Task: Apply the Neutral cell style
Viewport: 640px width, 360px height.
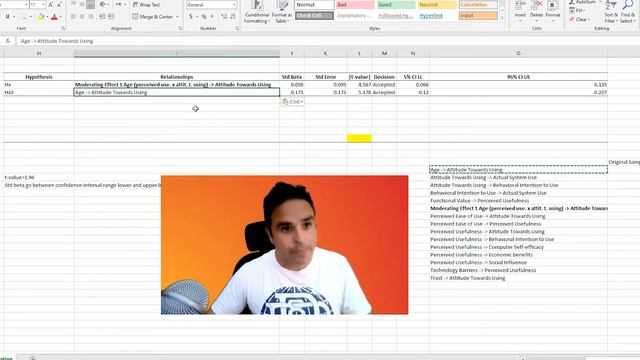Action: click(x=437, y=4)
